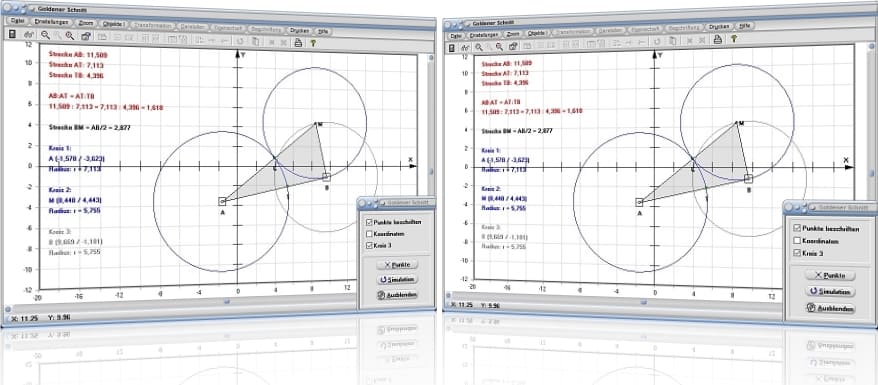
Task: Click the Ausblenden button in right panel
Action: click(x=830, y=308)
